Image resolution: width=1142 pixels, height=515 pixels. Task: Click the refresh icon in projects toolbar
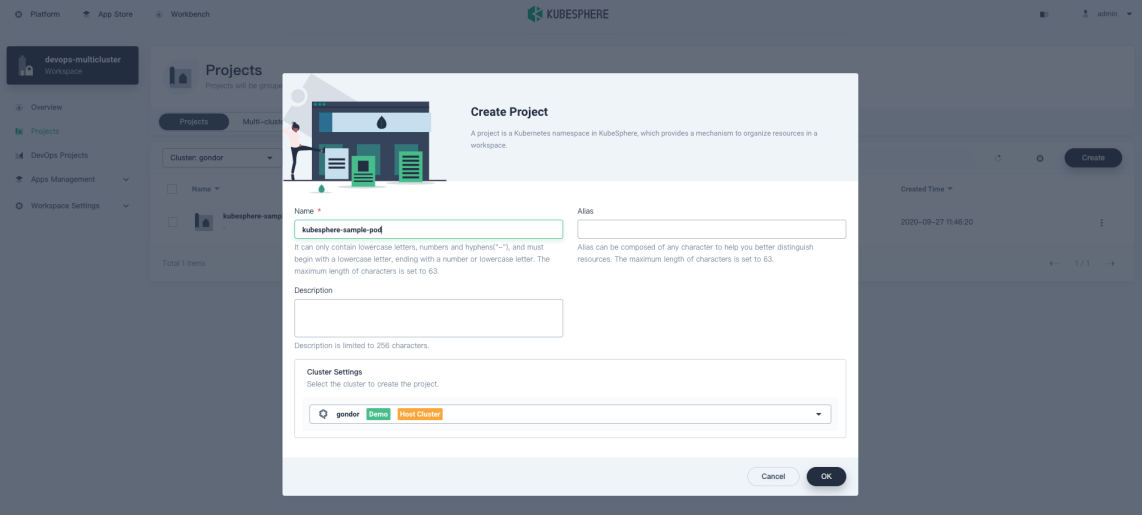(x=998, y=158)
